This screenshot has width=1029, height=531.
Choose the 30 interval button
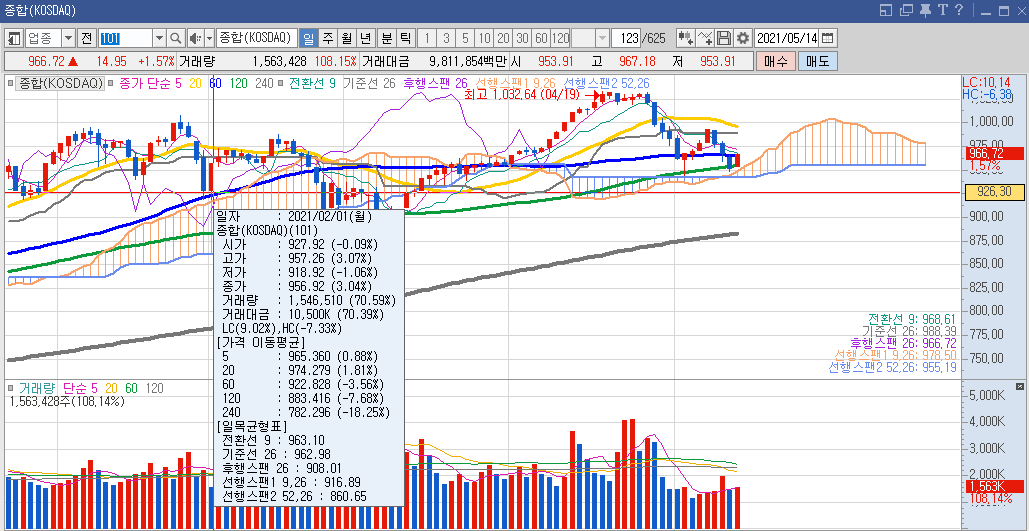tap(522, 38)
